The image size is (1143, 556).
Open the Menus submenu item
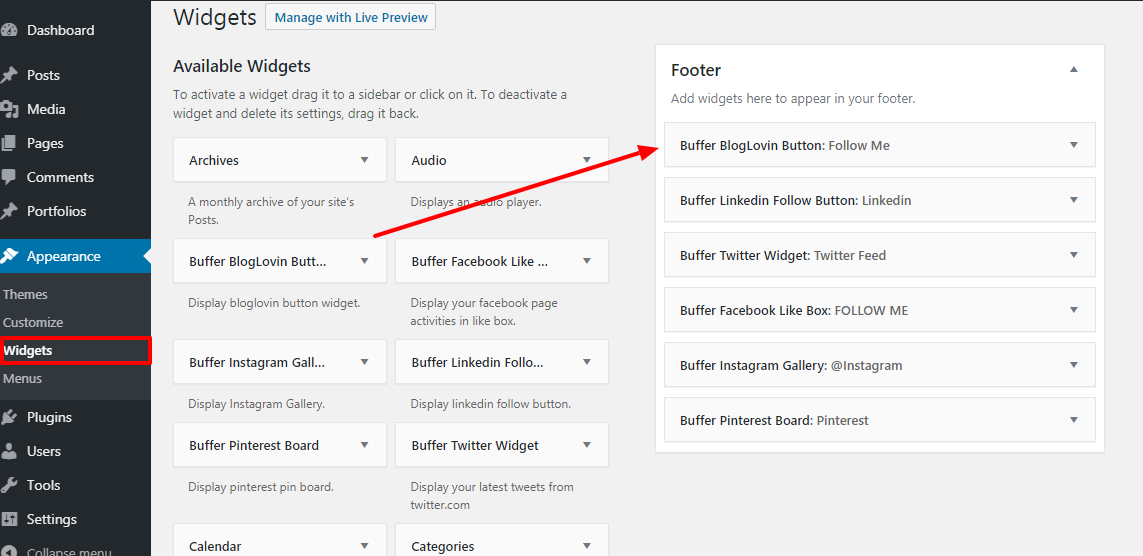coord(23,379)
